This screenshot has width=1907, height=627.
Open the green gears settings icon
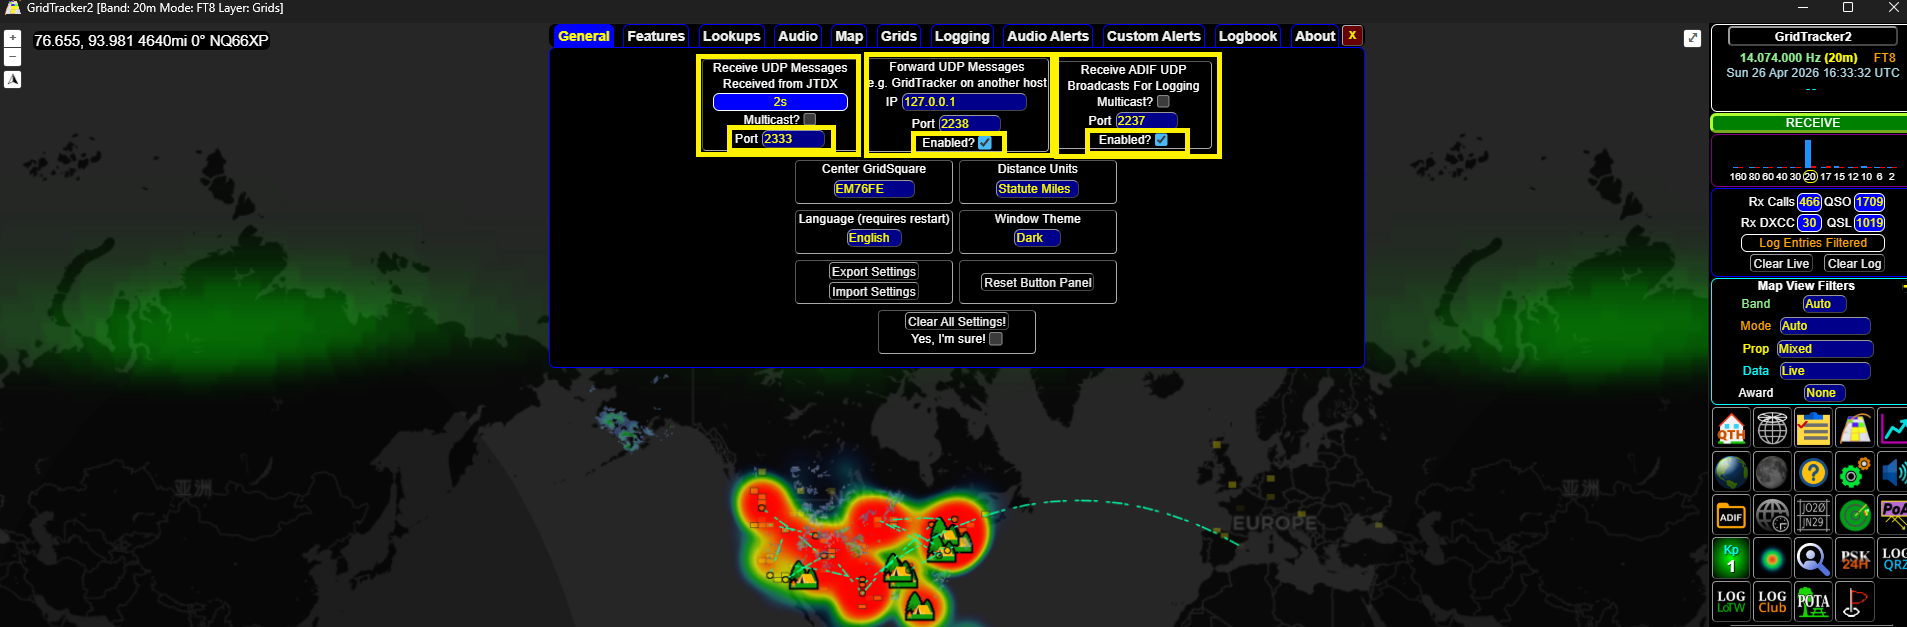[x=1855, y=472]
